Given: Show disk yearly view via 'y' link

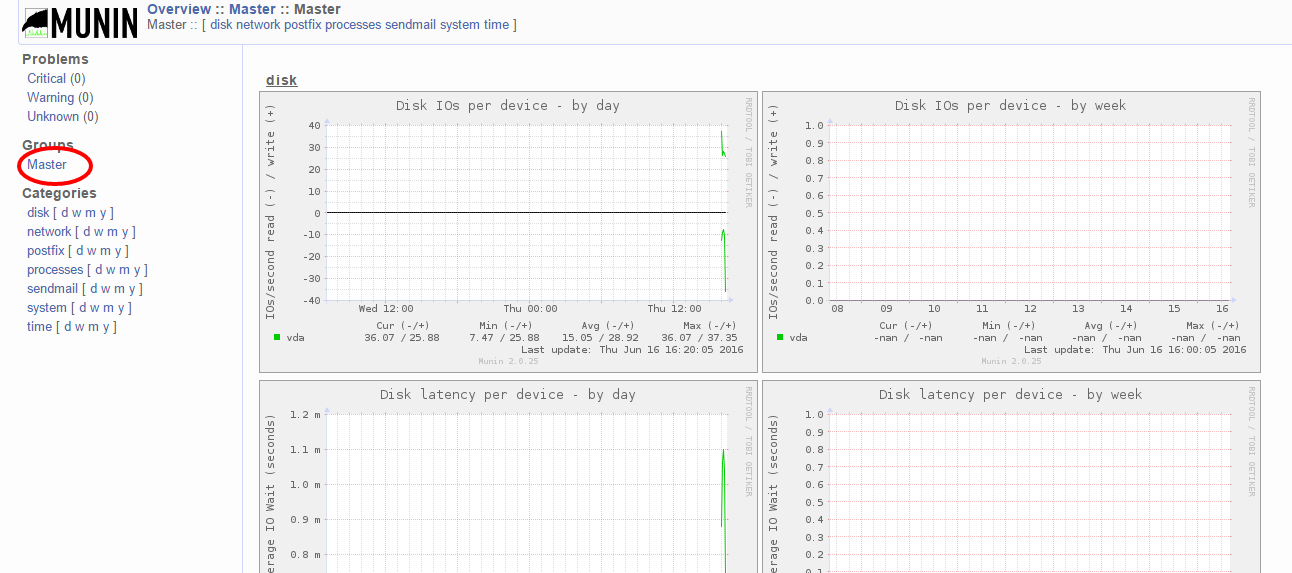Looking at the screenshot, I should click(x=103, y=213).
